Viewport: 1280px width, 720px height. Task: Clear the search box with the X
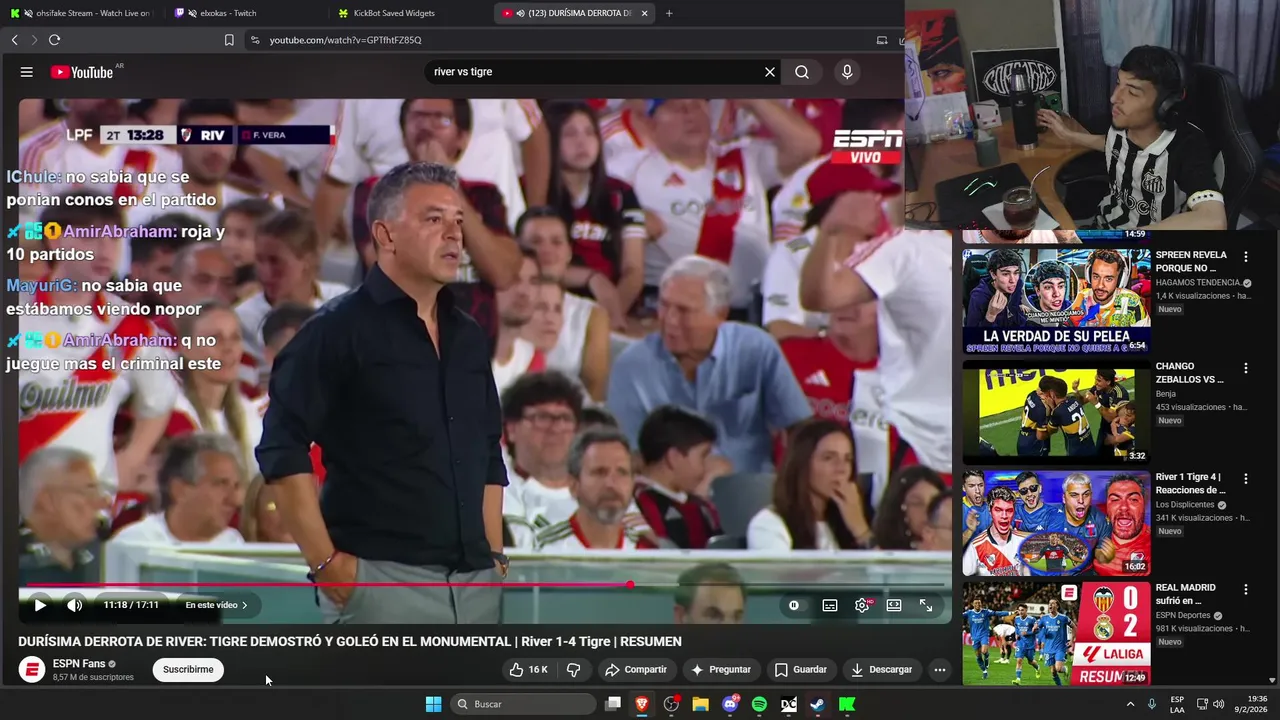pyautogui.click(x=770, y=72)
